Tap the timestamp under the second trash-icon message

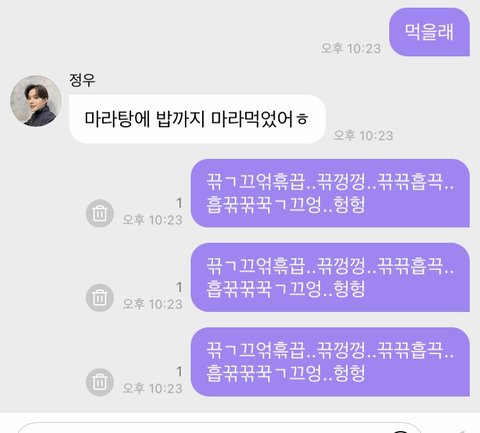(x=153, y=304)
